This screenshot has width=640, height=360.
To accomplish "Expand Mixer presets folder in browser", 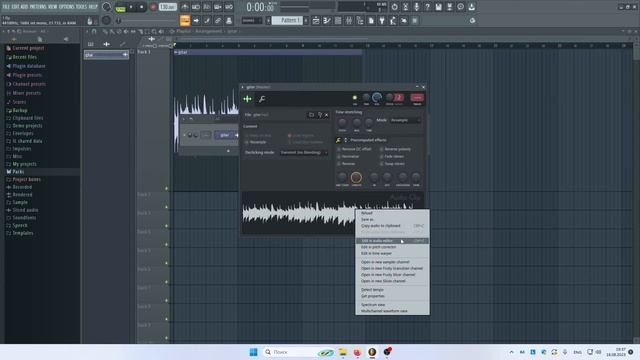I will (x=26, y=93).
